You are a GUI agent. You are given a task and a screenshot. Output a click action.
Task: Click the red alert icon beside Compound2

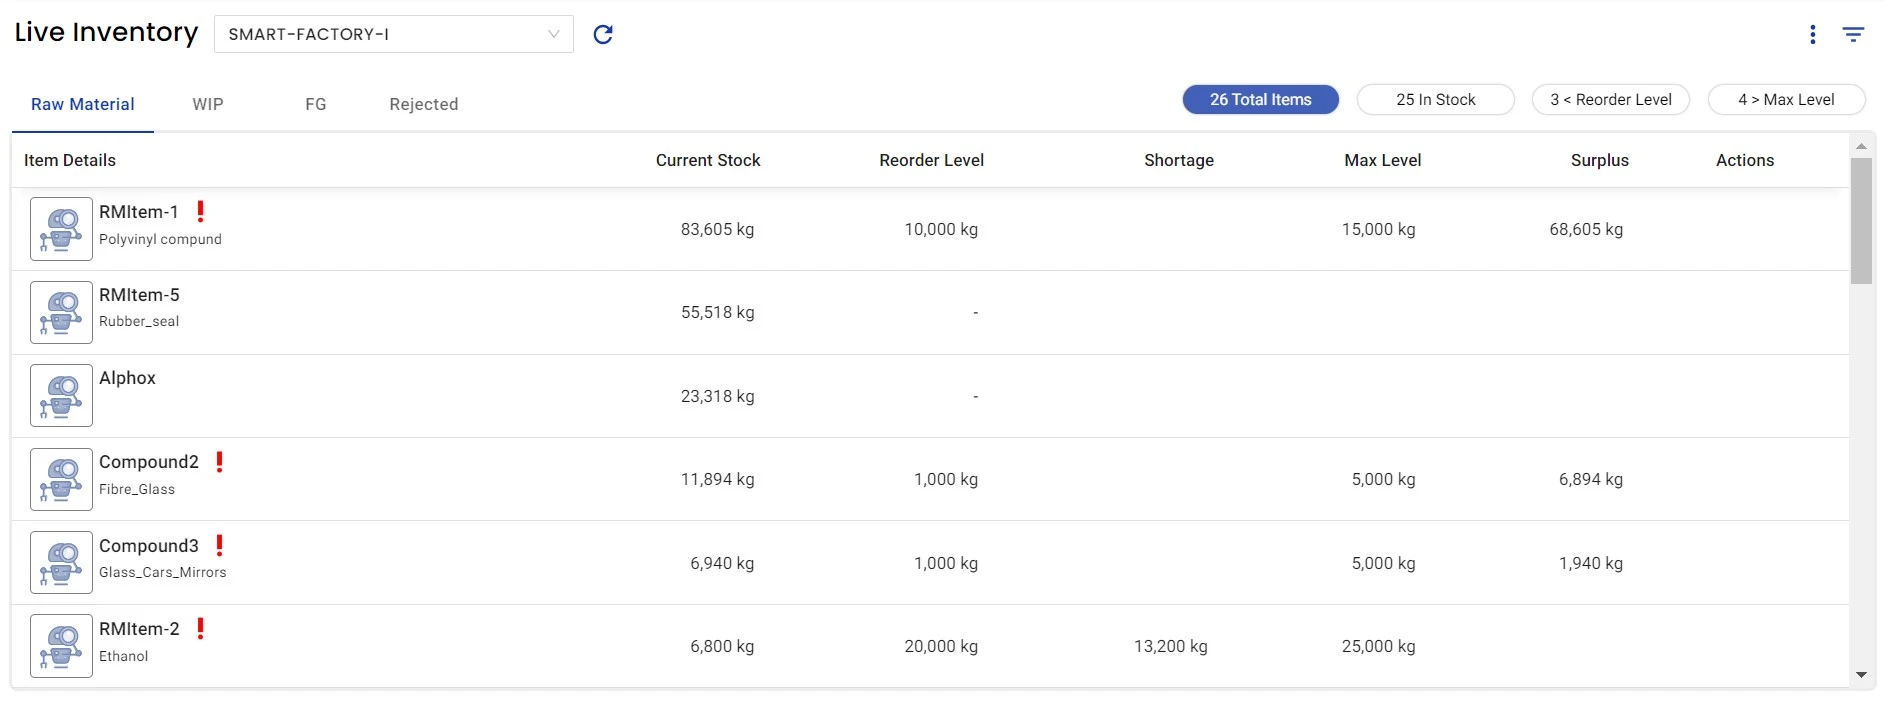220,461
